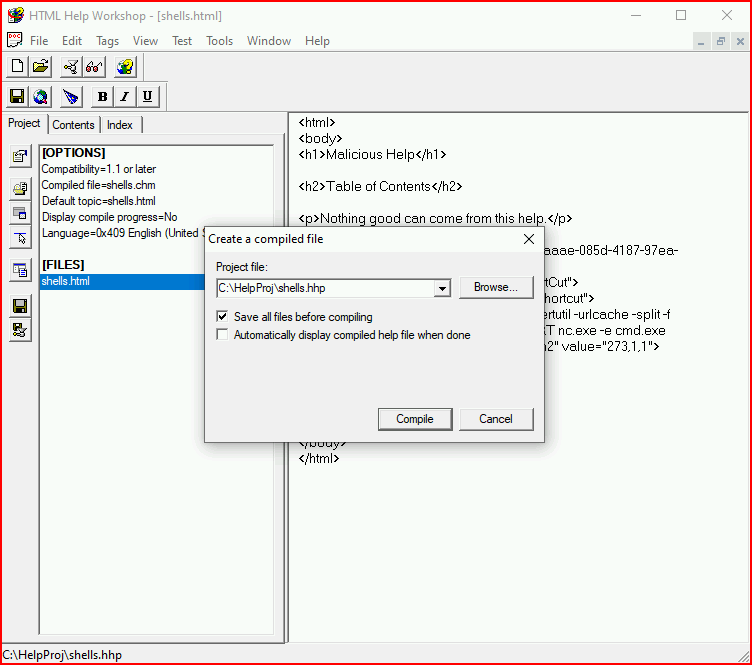Click the blue pointer icon beside the globe
The image size is (752, 665).
click(71, 96)
